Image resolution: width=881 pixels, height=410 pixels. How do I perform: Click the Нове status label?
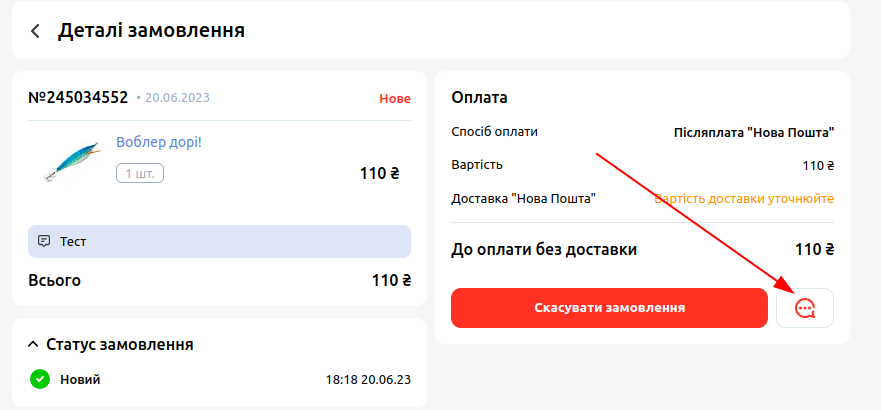[395, 99]
